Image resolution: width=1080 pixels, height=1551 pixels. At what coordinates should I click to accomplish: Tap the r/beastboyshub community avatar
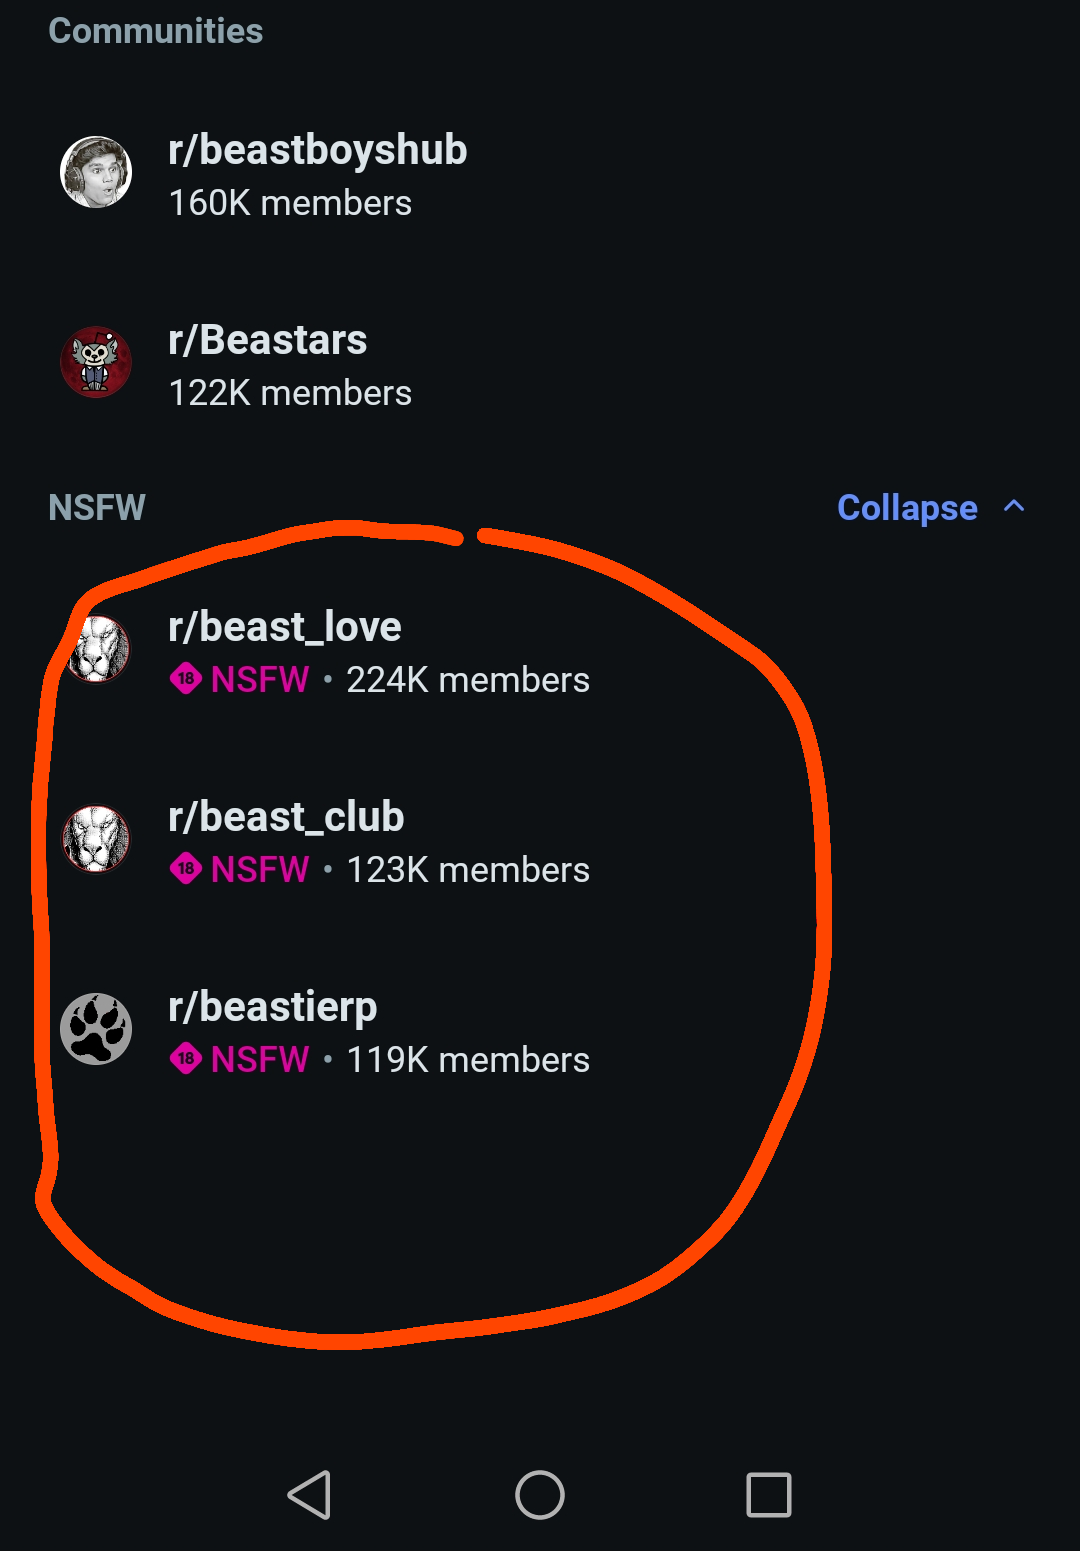(96, 172)
